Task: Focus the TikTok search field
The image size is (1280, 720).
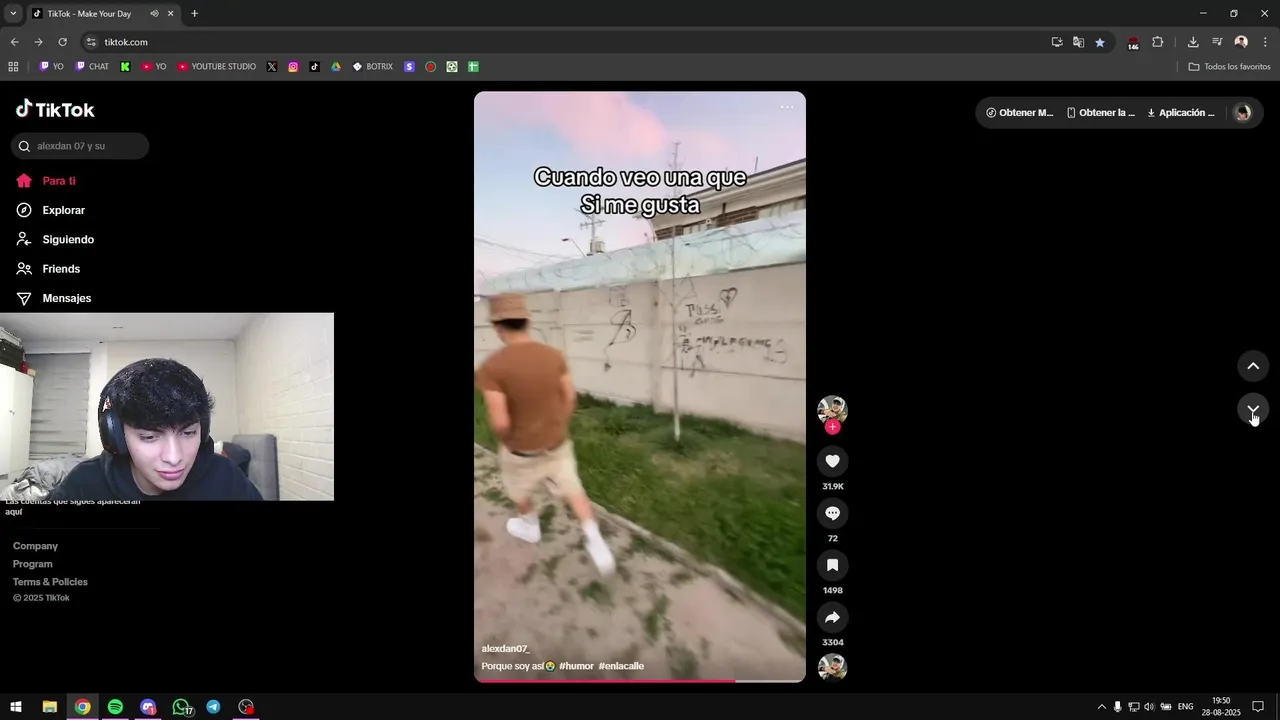Action: pos(80,146)
